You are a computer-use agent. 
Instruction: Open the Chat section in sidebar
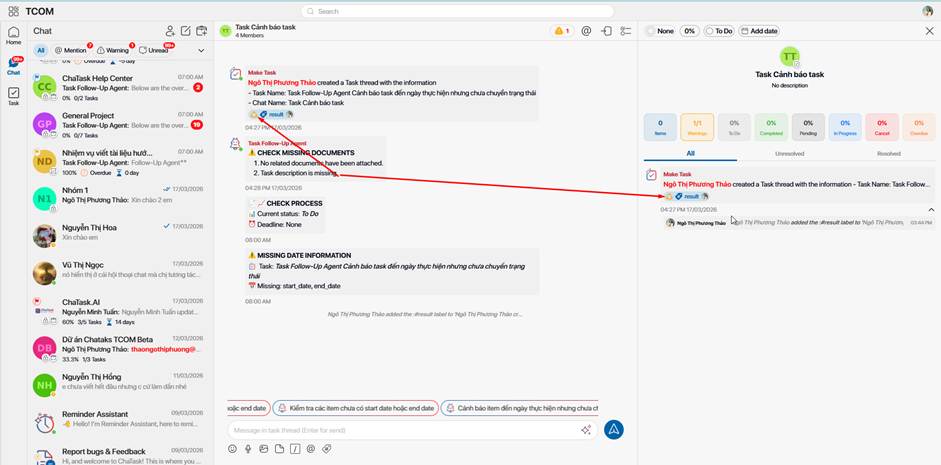pyautogui.click(x=13, y=65)
